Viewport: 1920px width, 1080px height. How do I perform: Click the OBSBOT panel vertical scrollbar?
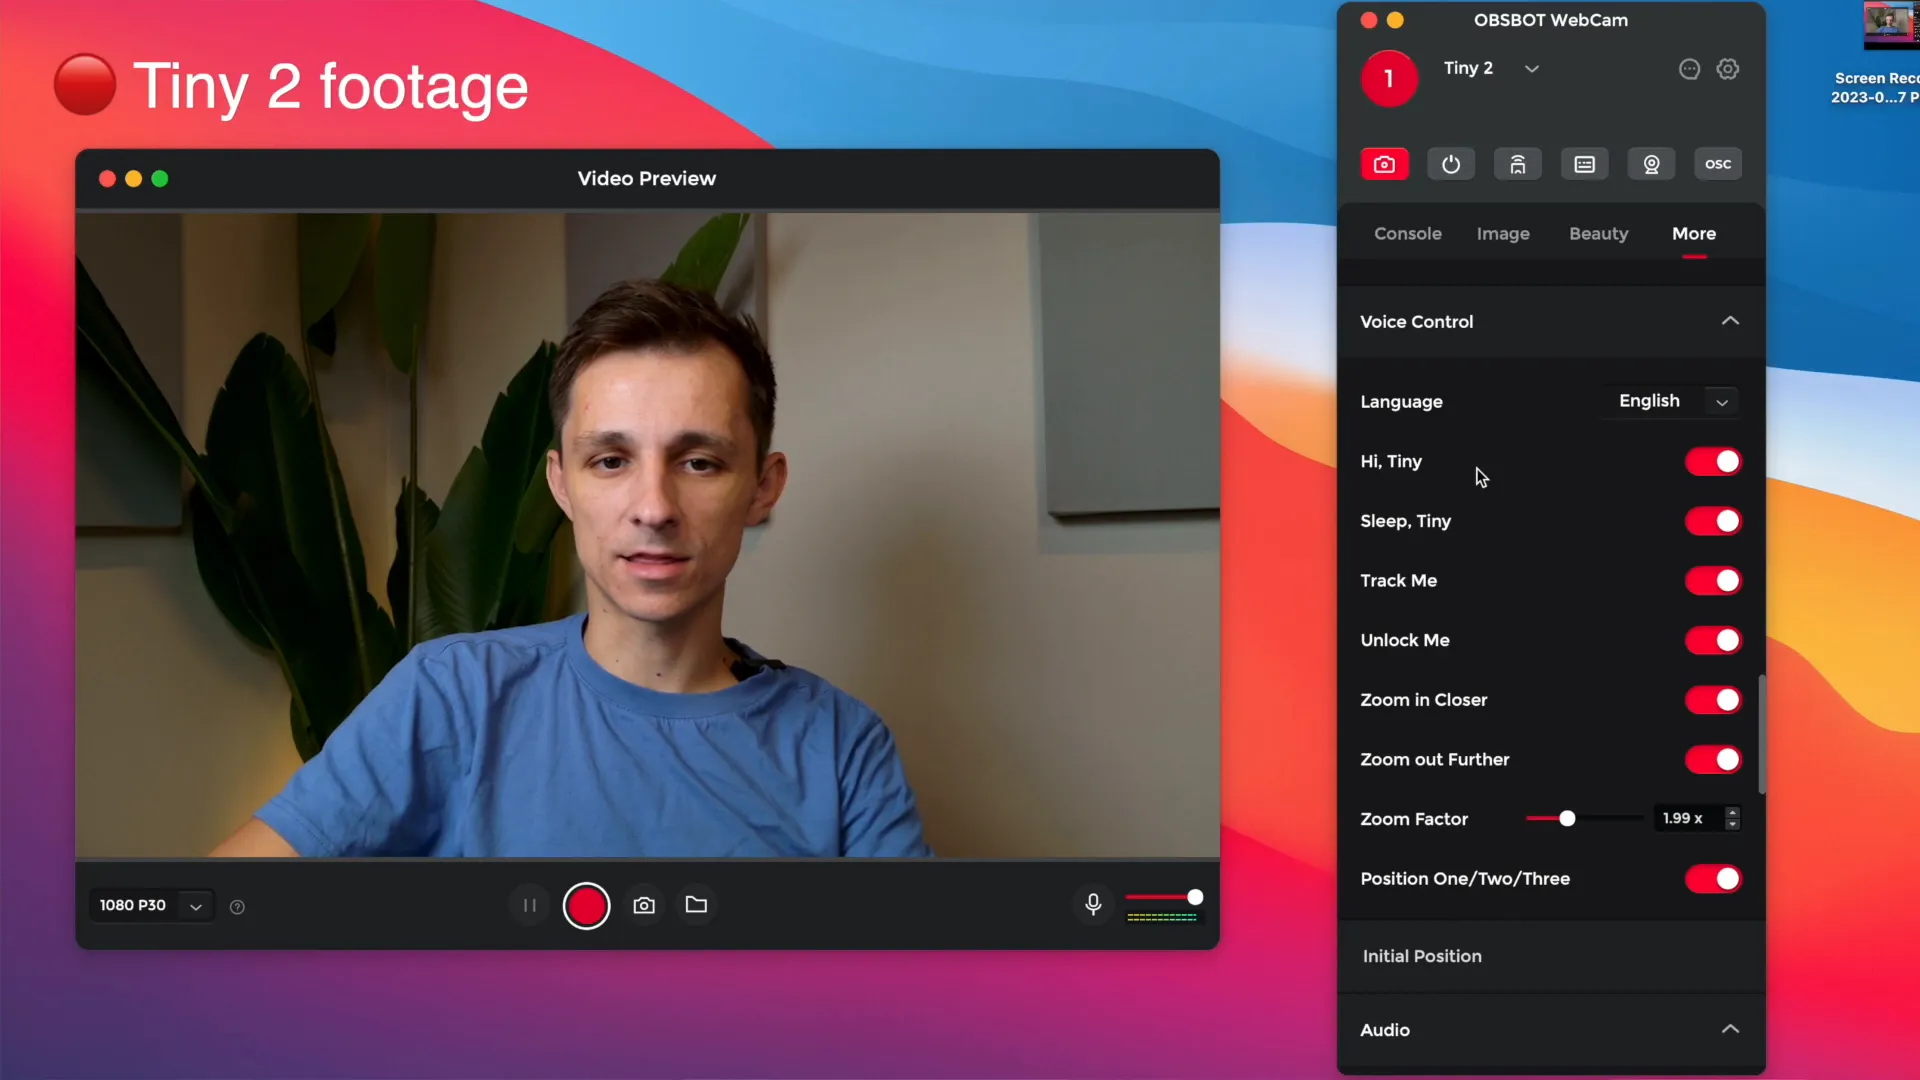(1761, 735)
